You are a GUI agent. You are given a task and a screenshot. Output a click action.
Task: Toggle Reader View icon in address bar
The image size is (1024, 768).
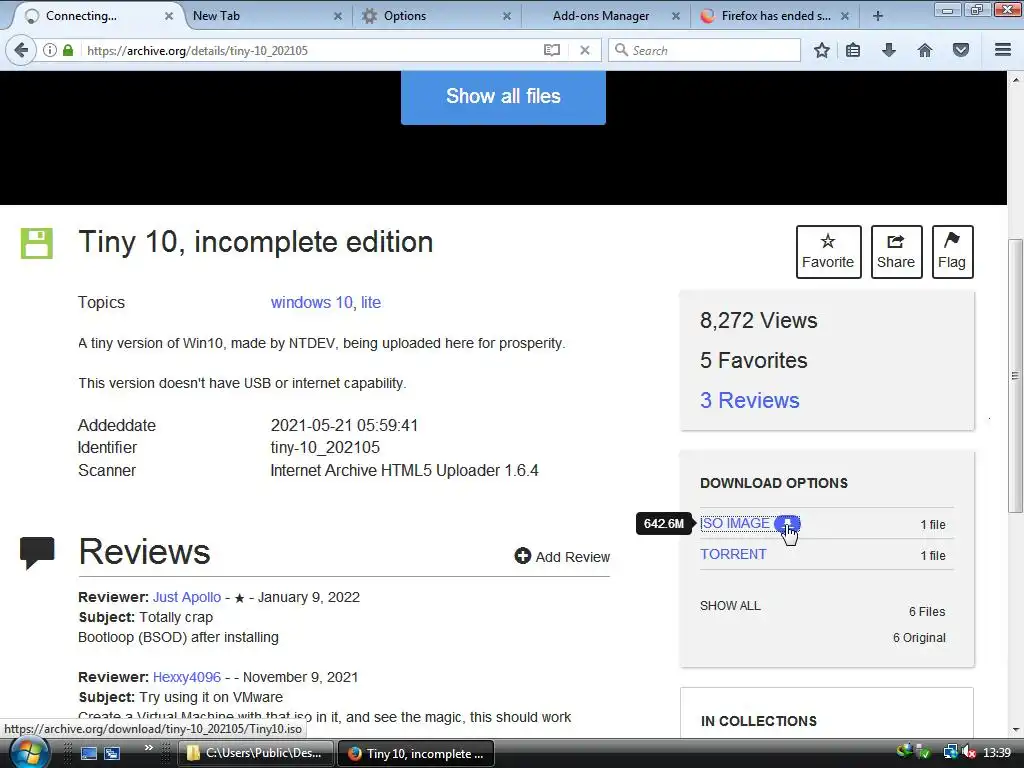pos(552,50)
